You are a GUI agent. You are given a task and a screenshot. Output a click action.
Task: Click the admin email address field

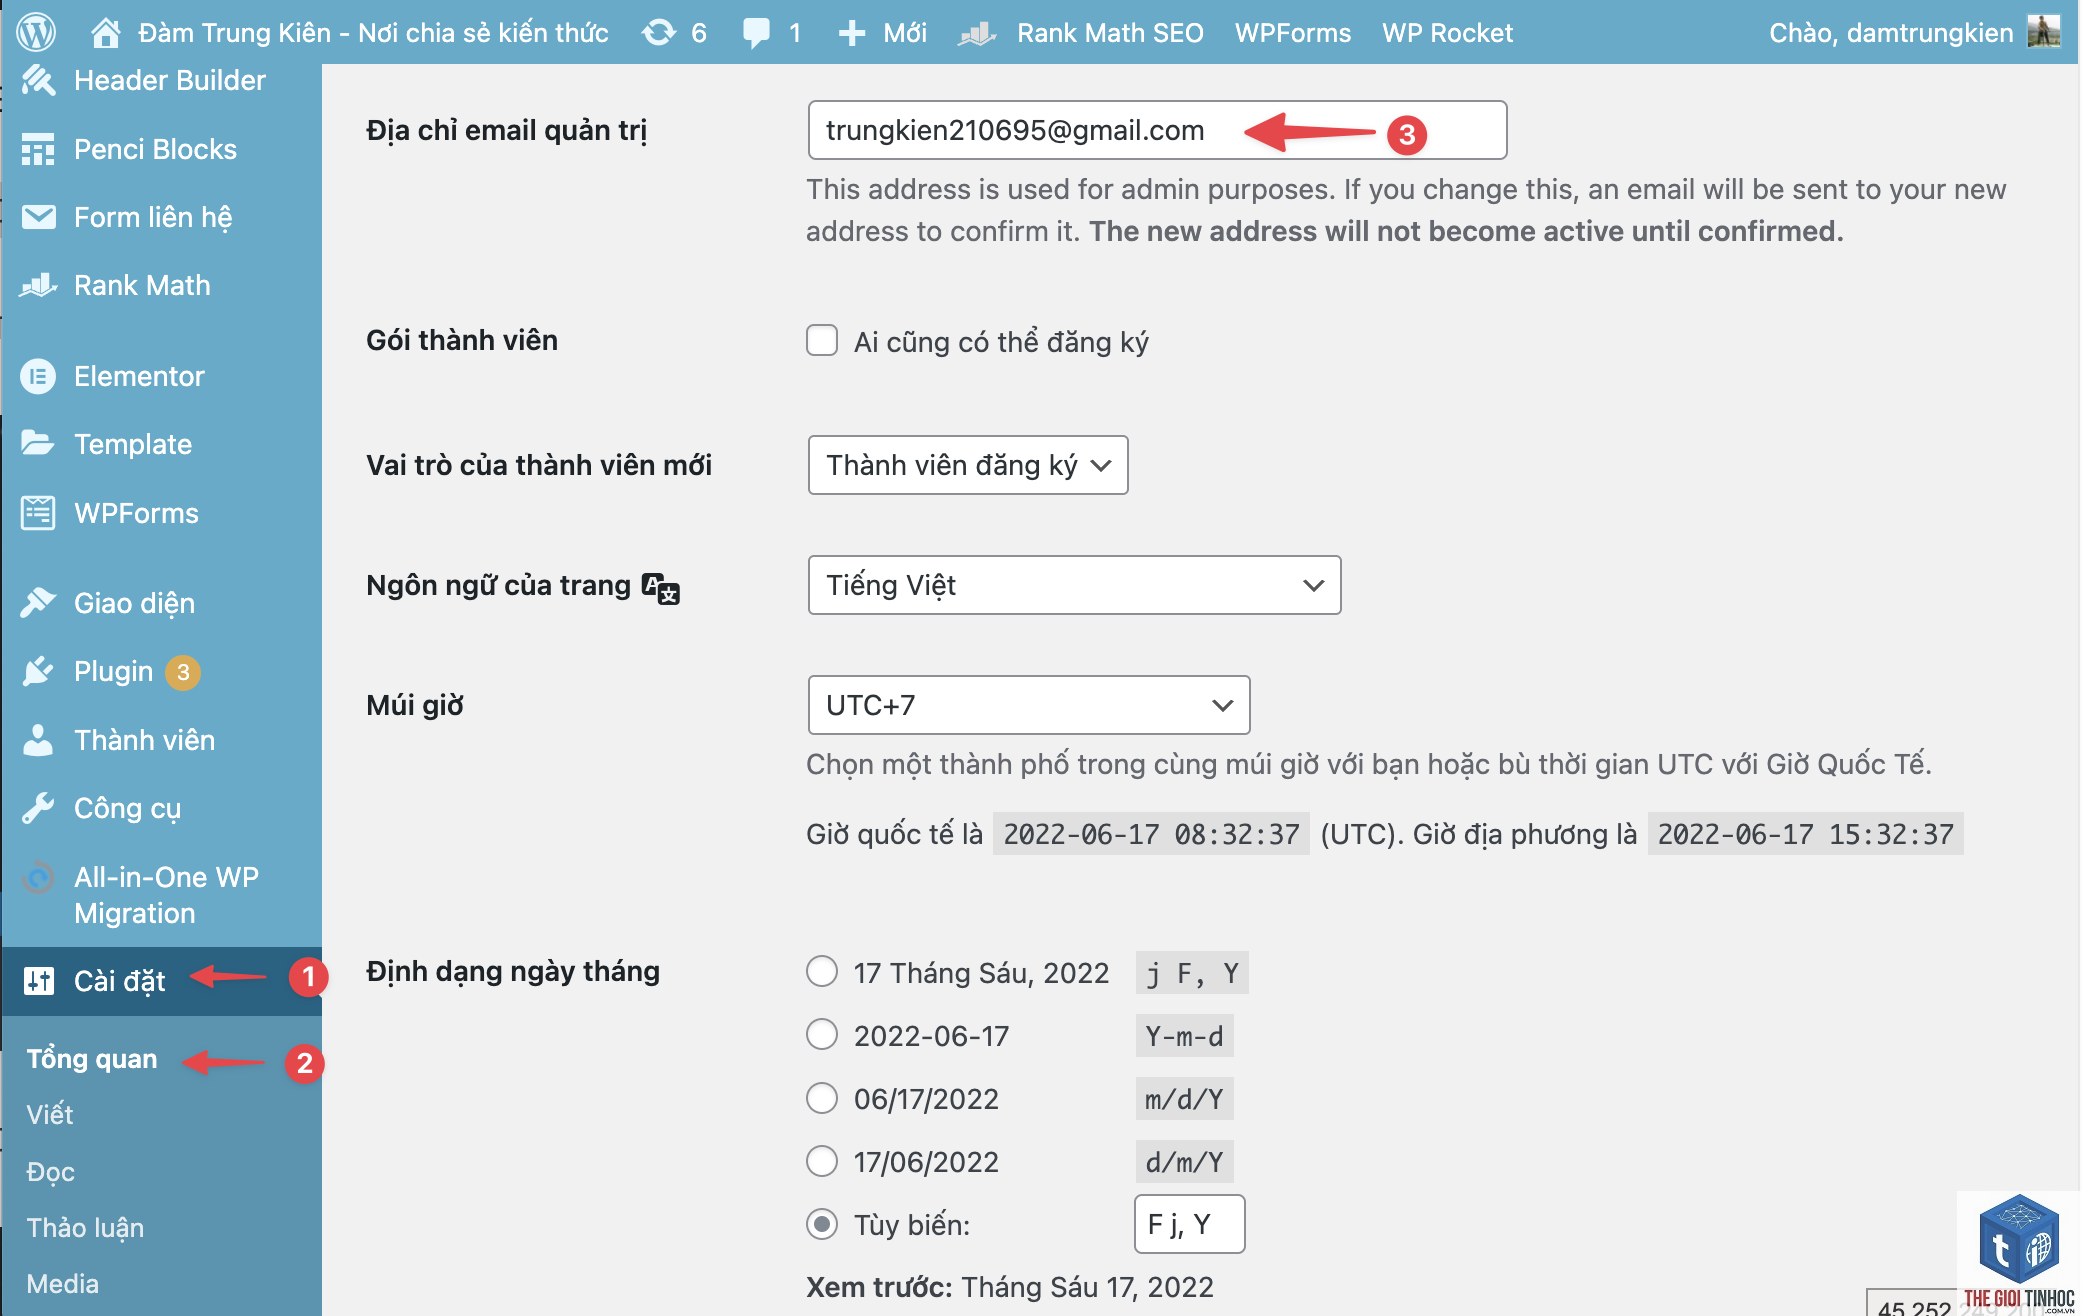pos(1157,130)
